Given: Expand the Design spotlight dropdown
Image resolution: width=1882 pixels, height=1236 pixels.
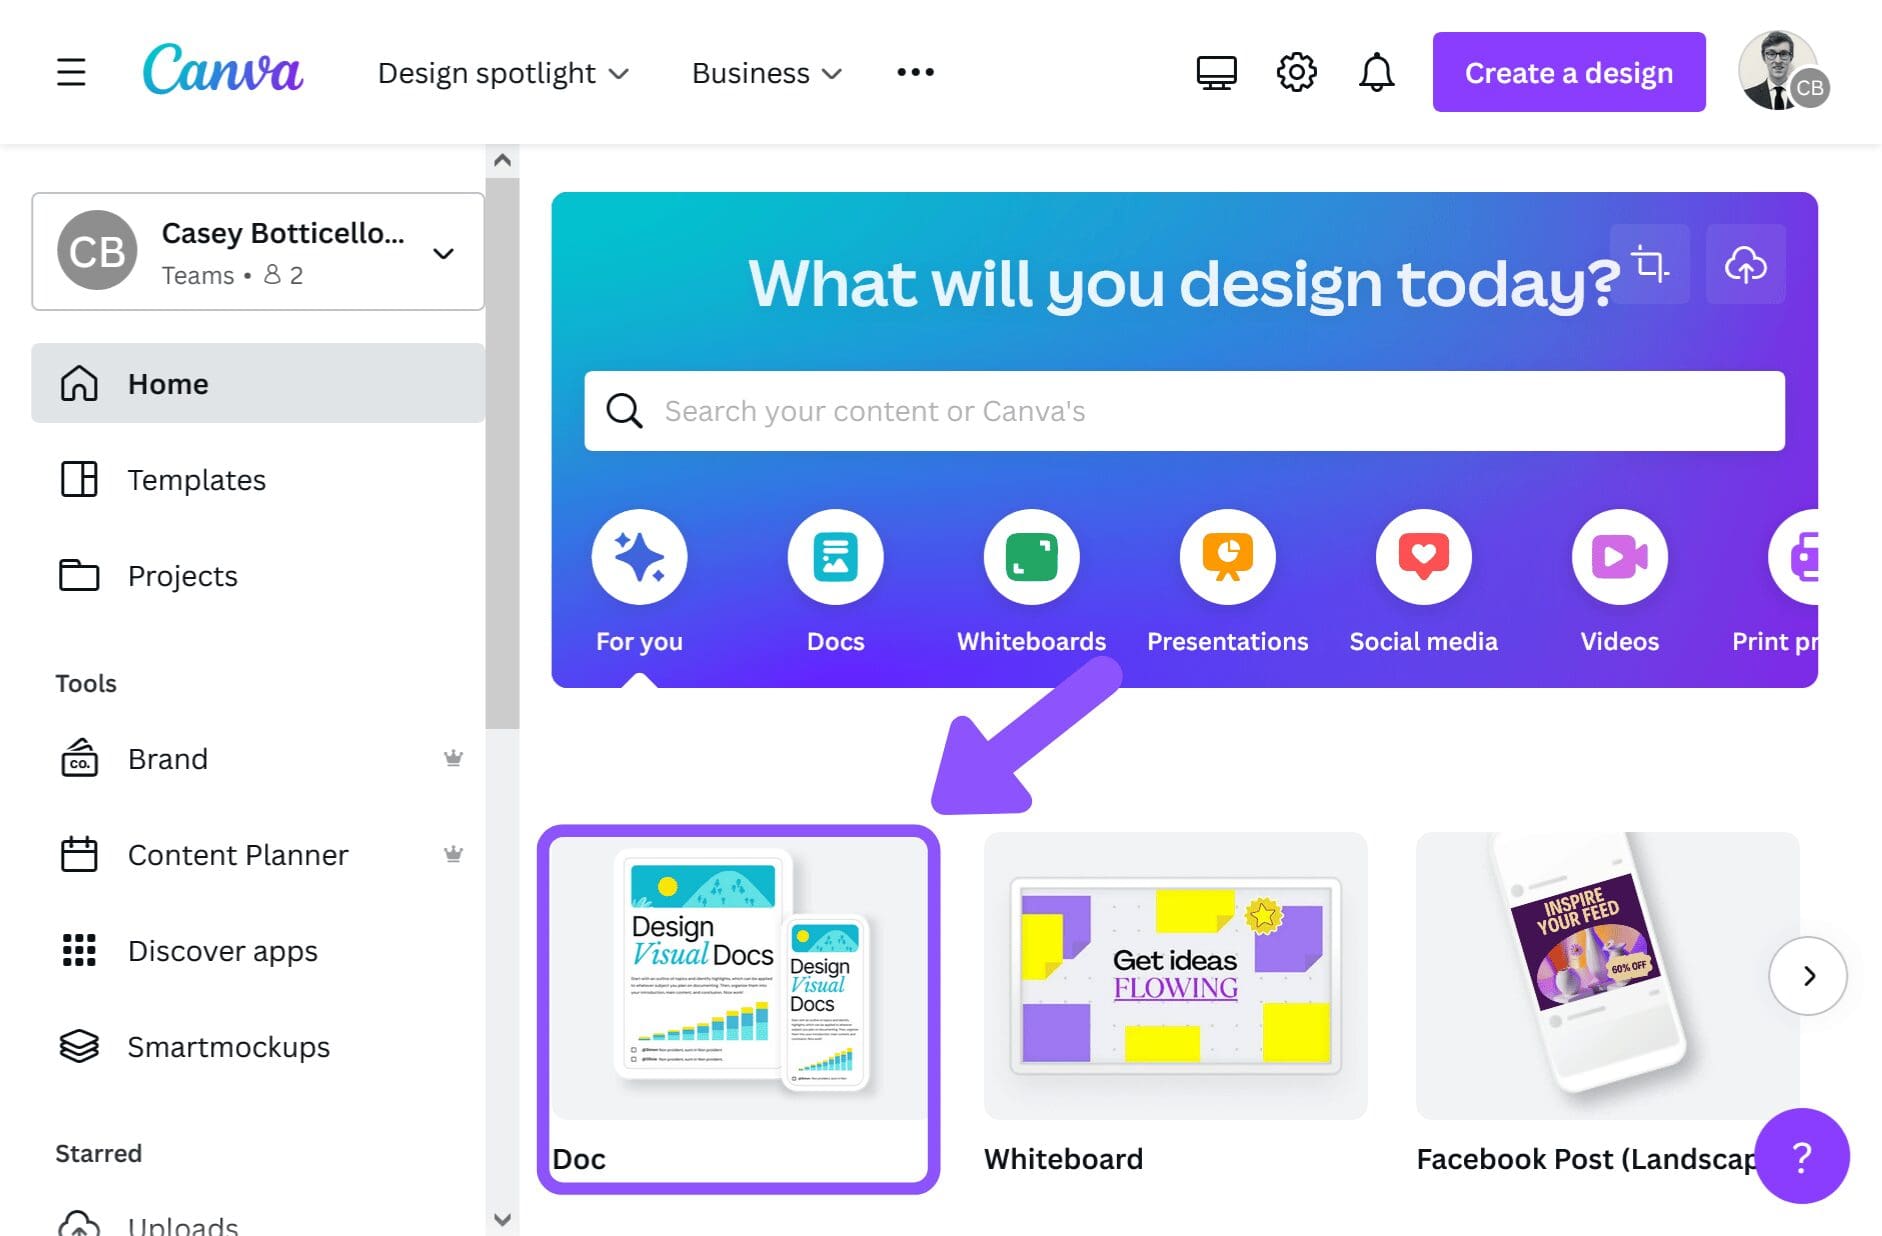Looking at the screenshot, I should coord(503,73).
